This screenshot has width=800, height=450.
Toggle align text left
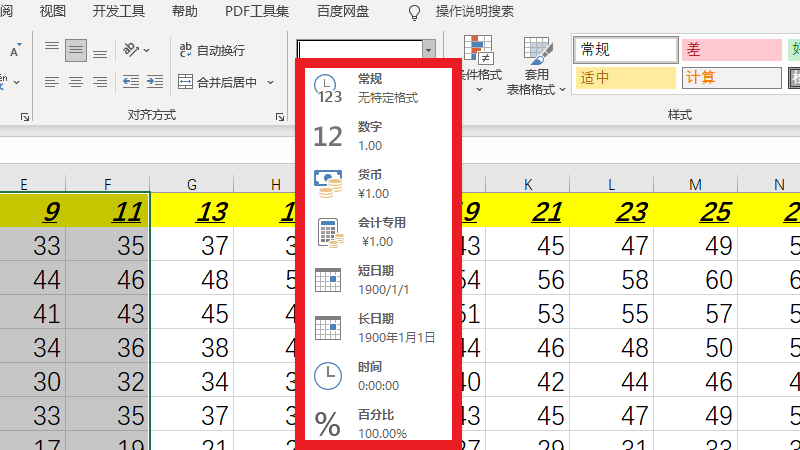pos(52,82)
